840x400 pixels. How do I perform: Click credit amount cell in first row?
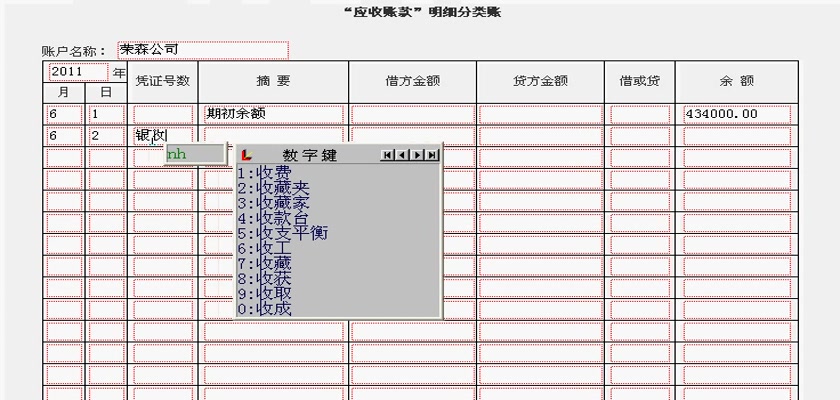(x=540, y=114)
